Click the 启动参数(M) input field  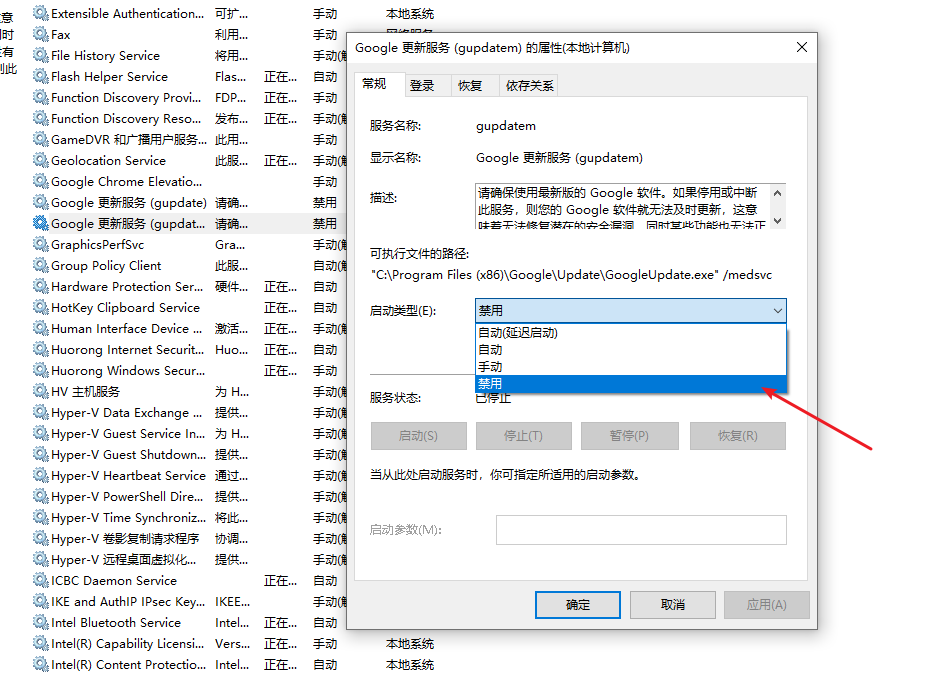tap(641, 530)
